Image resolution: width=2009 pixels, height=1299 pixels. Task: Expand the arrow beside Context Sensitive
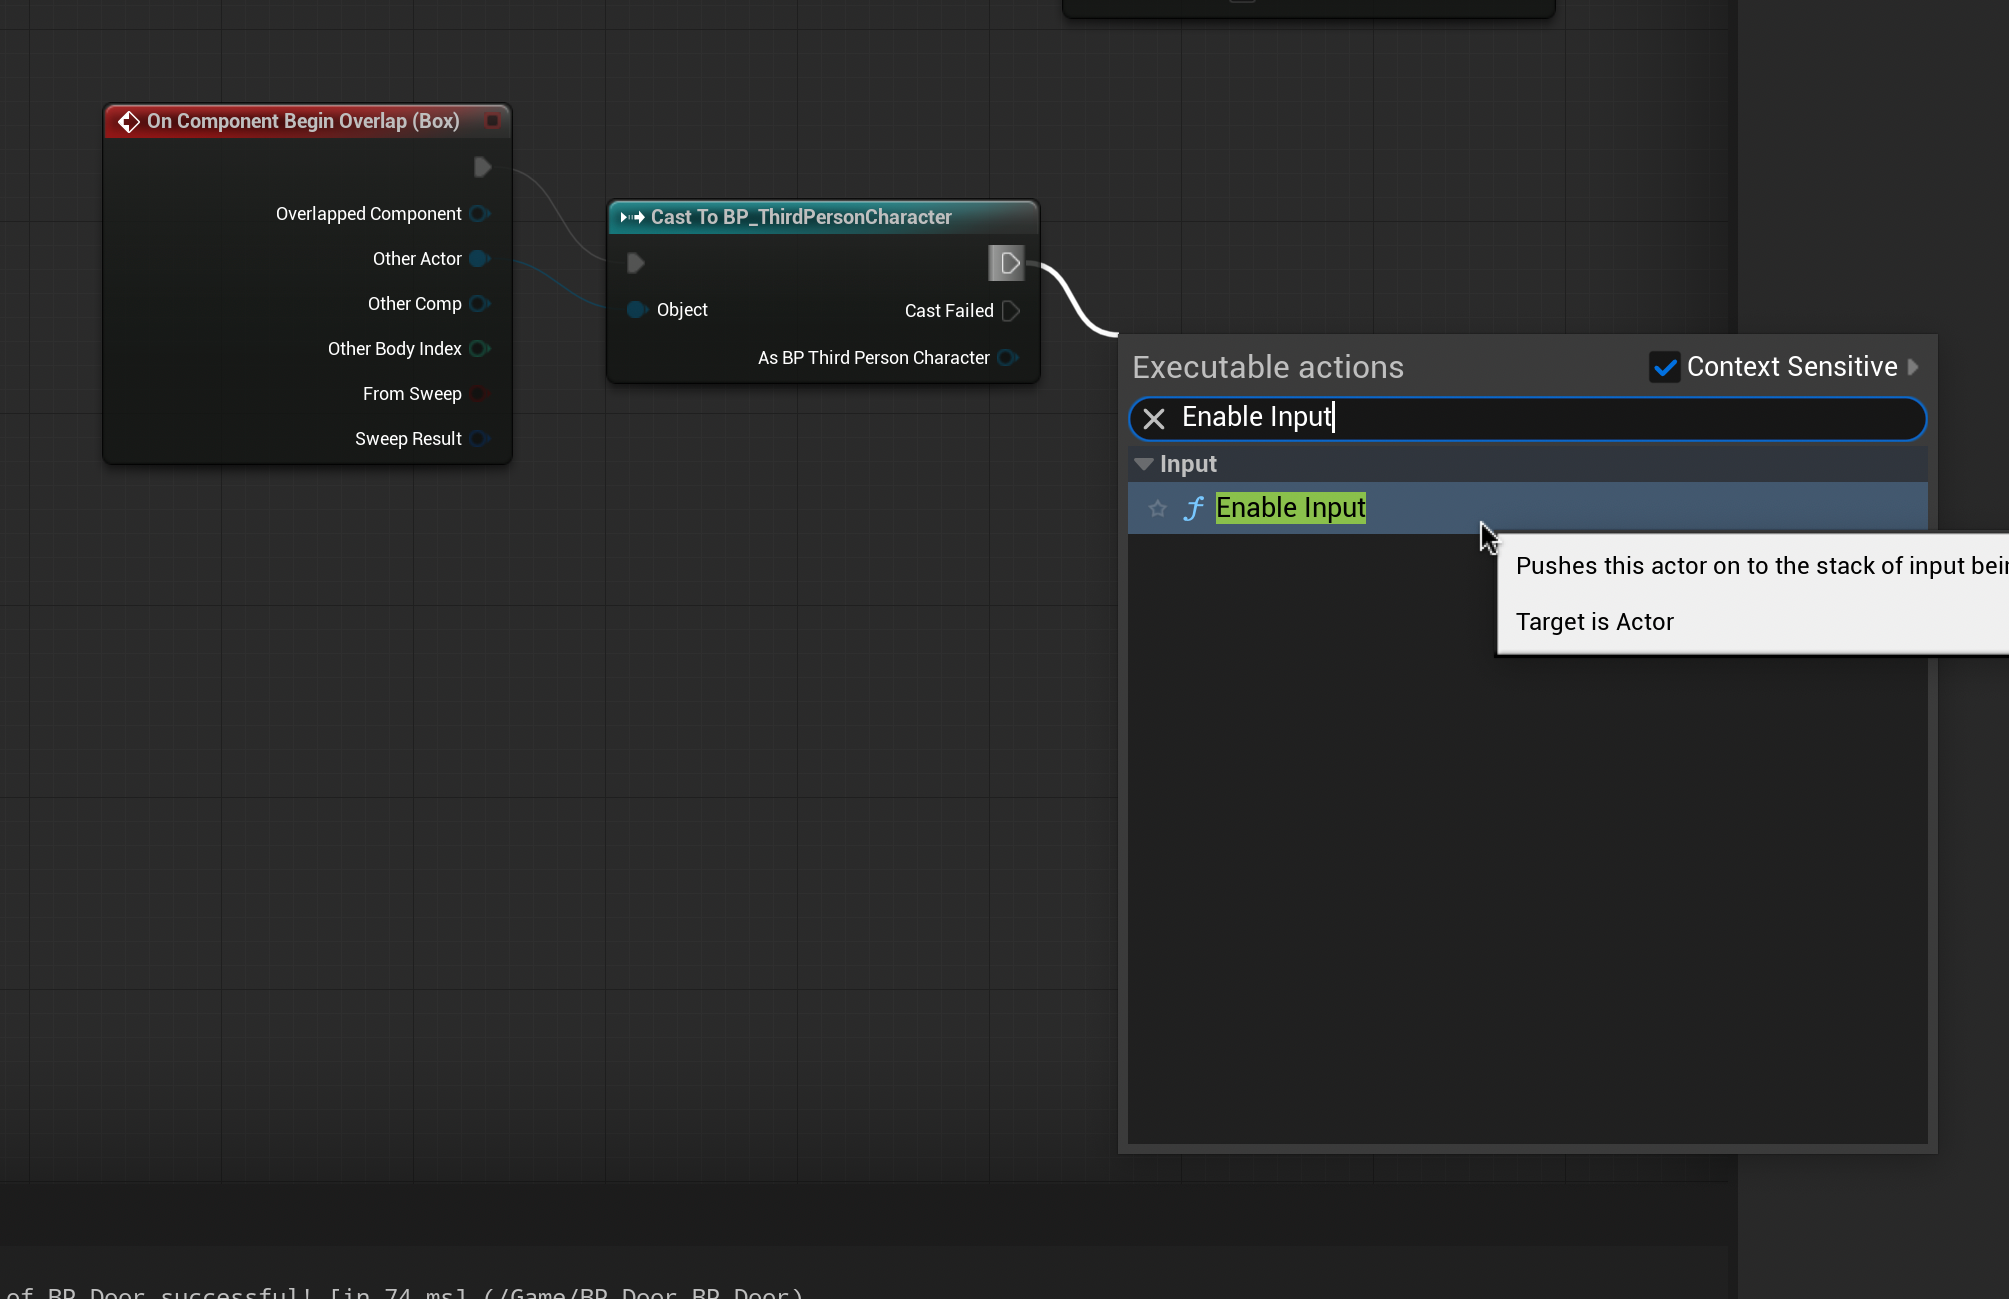[x=1913, y=367]
